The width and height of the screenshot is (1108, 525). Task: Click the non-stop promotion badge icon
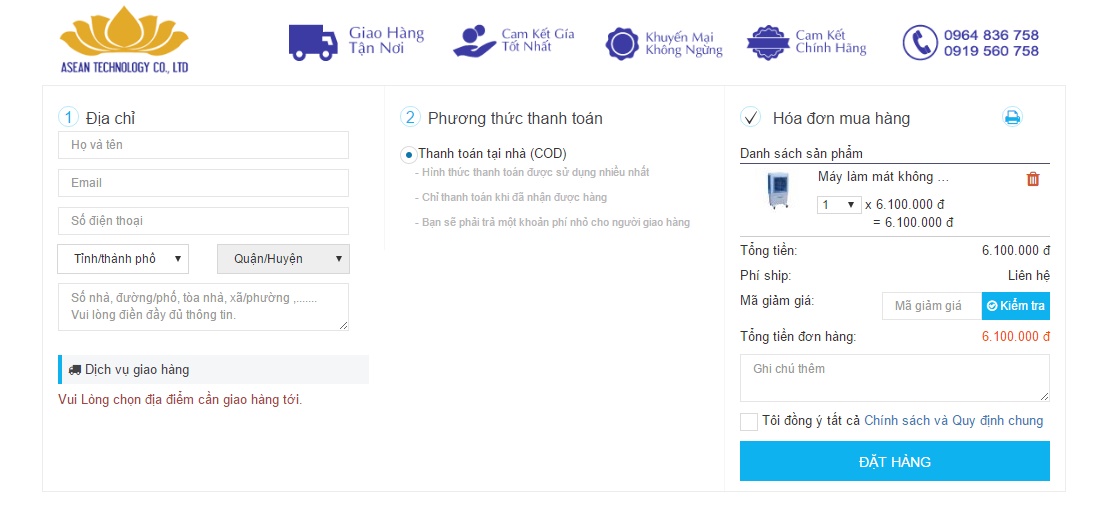tap(622, 43)
